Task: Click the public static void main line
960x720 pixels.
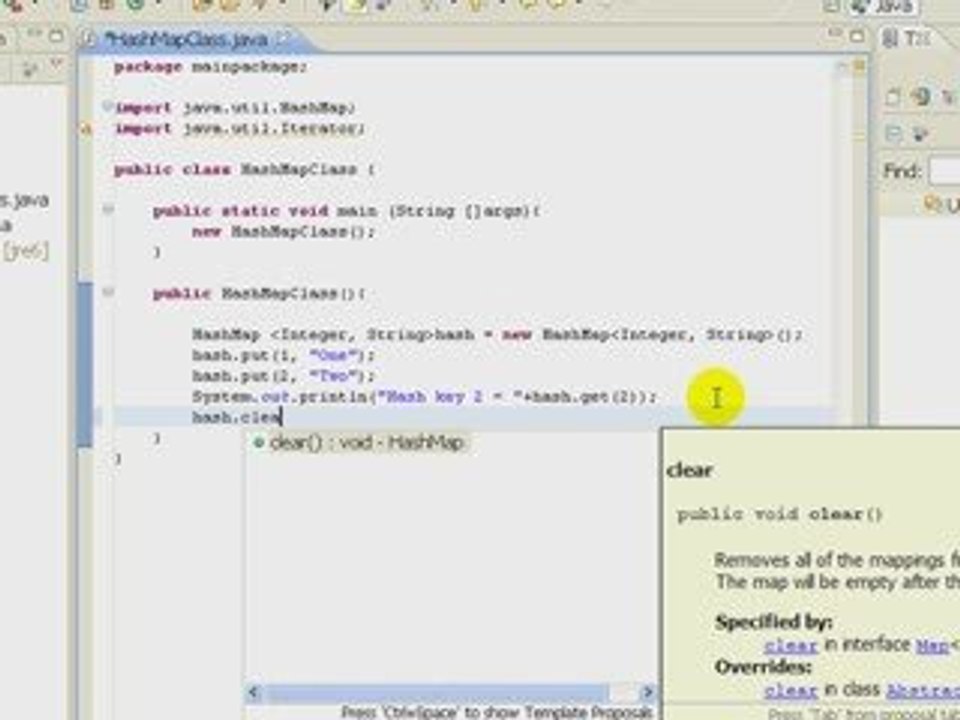Action: pos(347,211)
